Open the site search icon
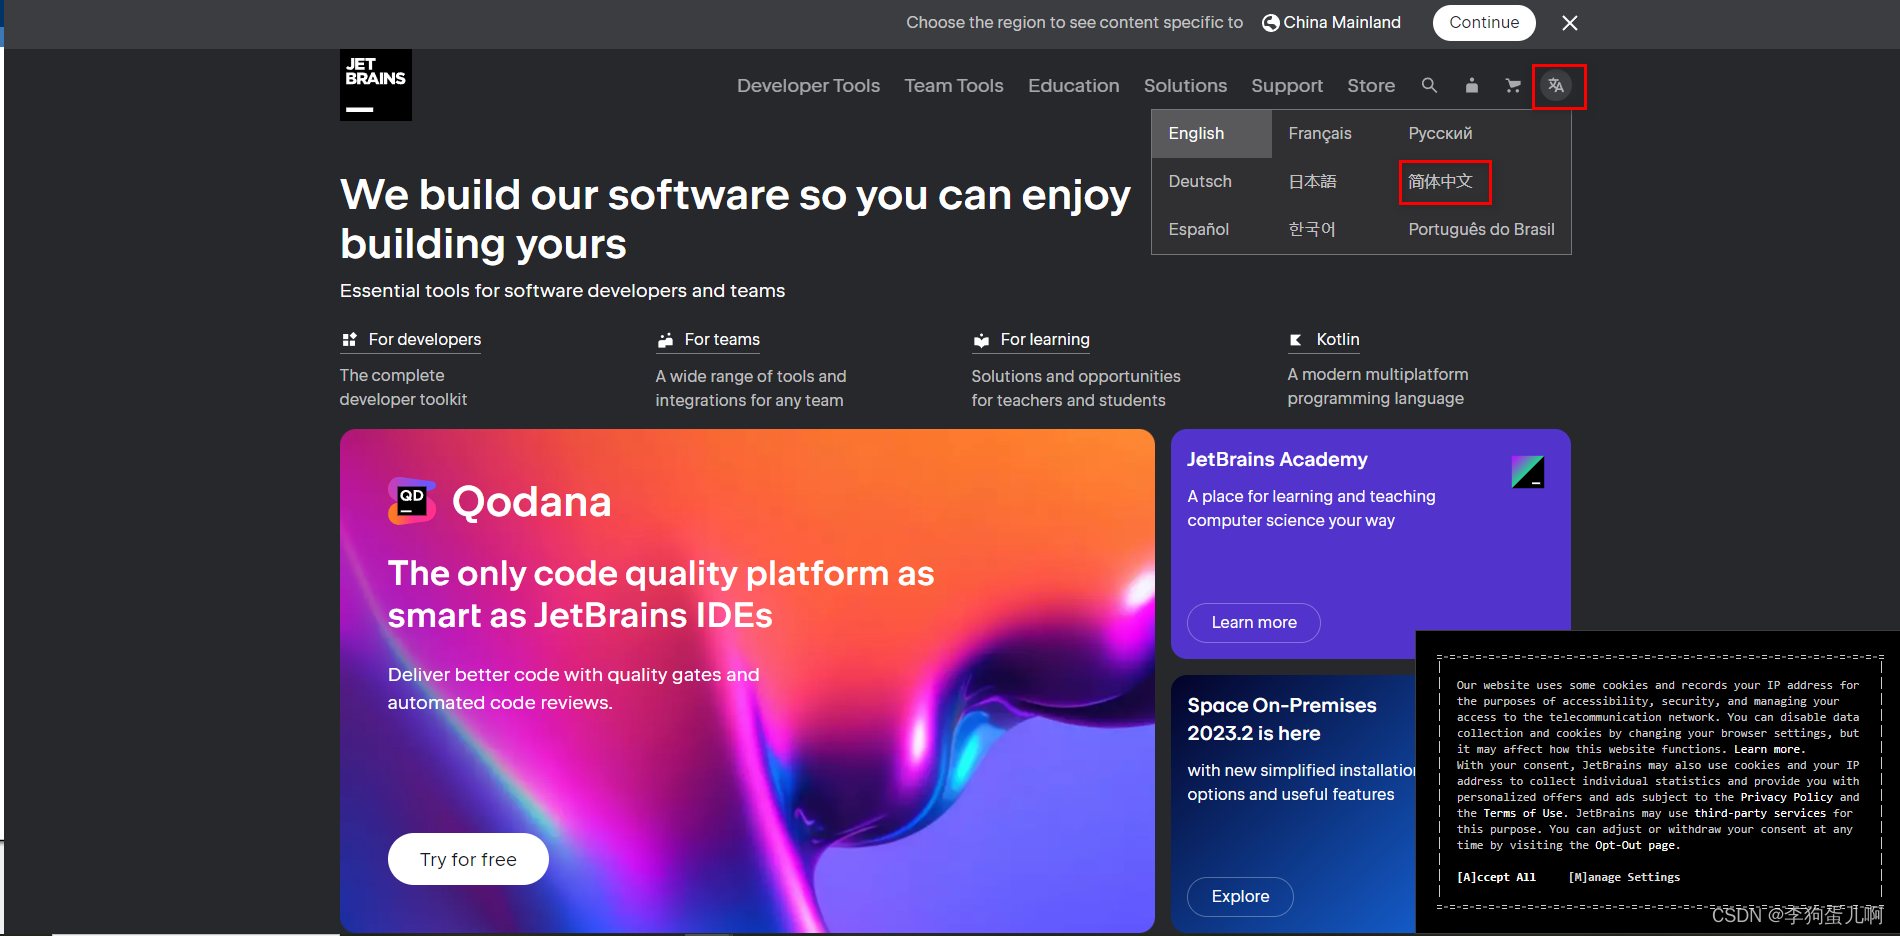Image resolution: width=1900 pixels, height=936 pixels. [x=1429, y=86]
